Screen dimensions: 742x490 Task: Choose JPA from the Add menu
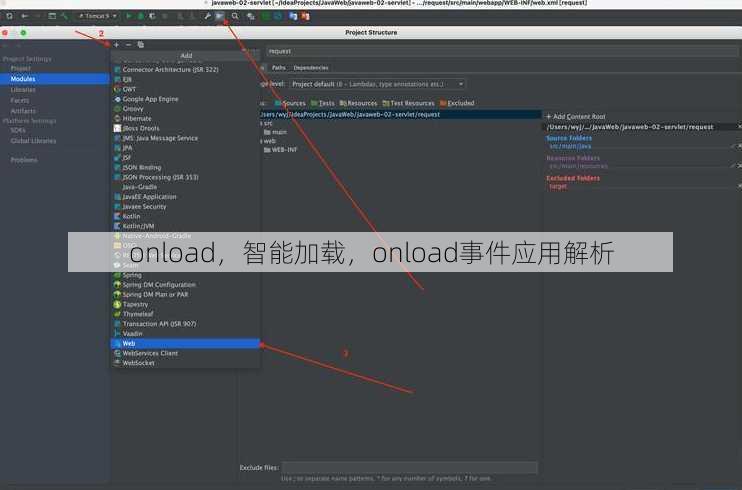[186, 148]
